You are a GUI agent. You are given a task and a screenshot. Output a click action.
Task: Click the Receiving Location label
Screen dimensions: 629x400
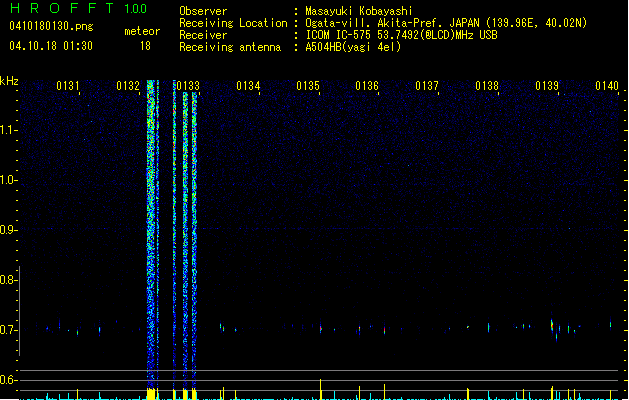[x=233, y=23]
